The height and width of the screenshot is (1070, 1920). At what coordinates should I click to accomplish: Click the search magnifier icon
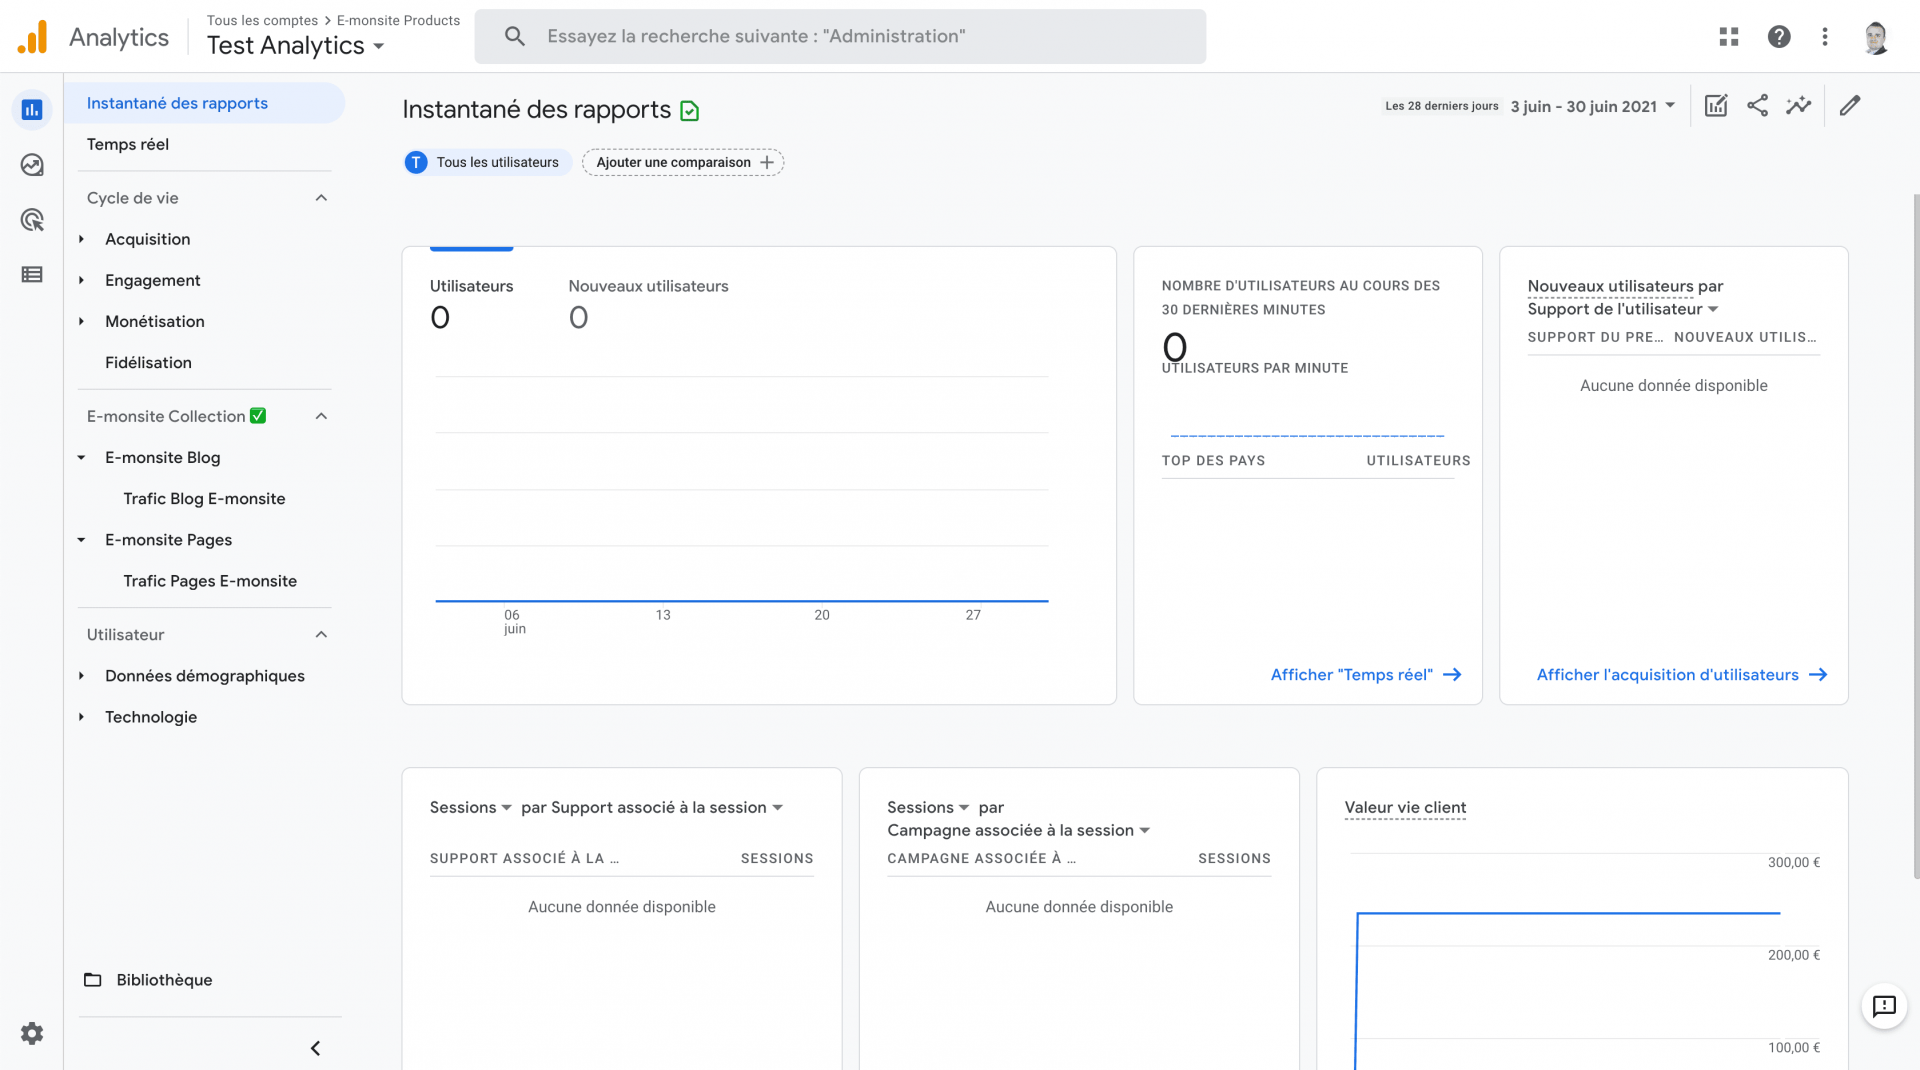coord(515,37)
